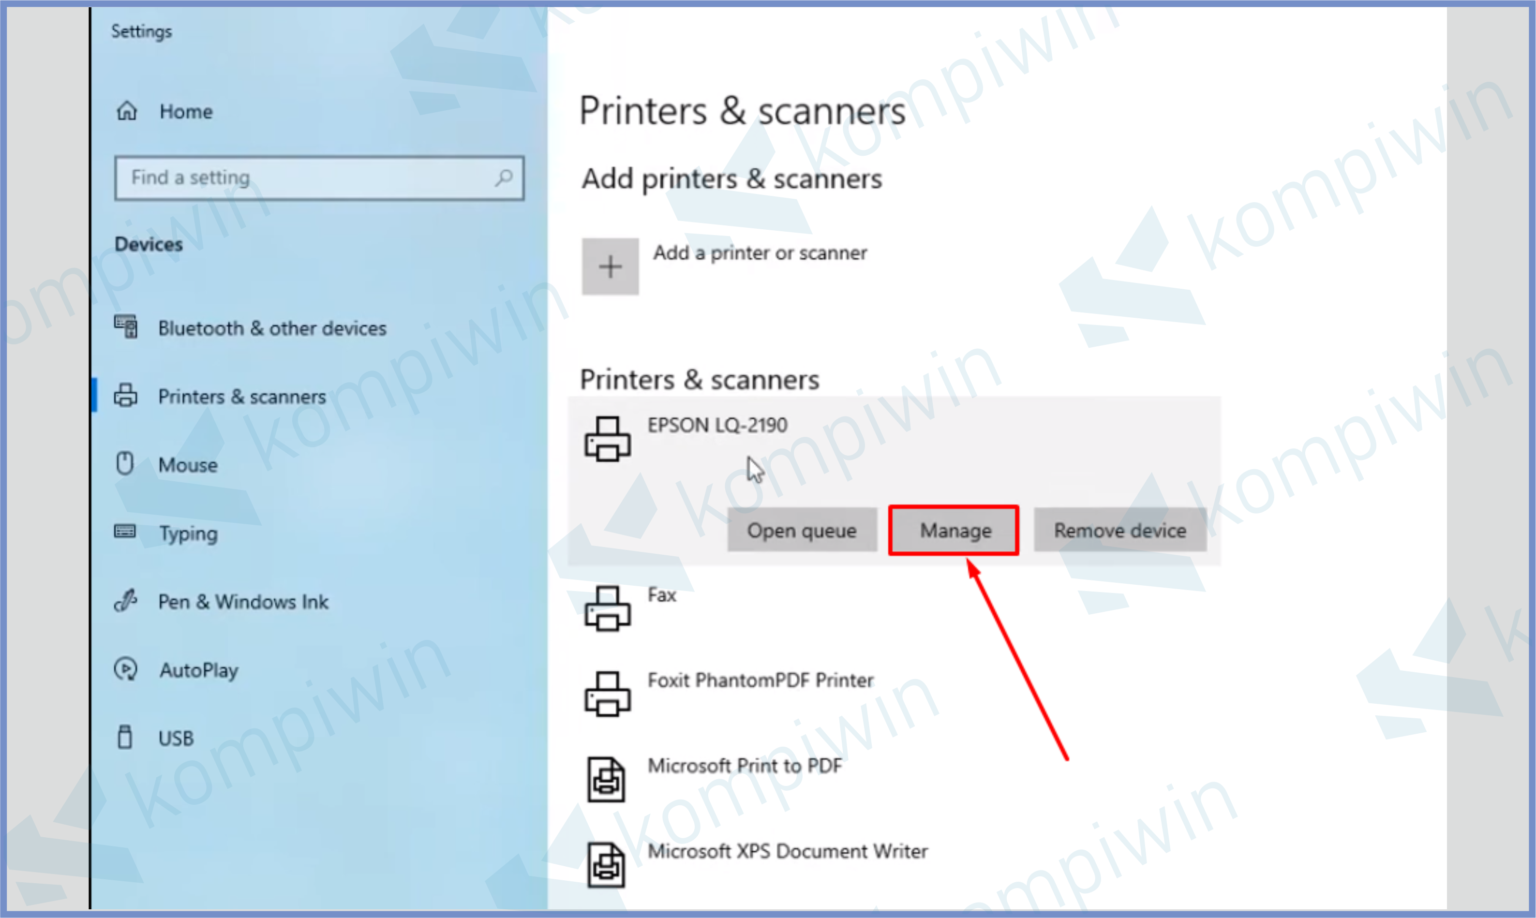Select the Mouse icon in the sidebar

126,464
